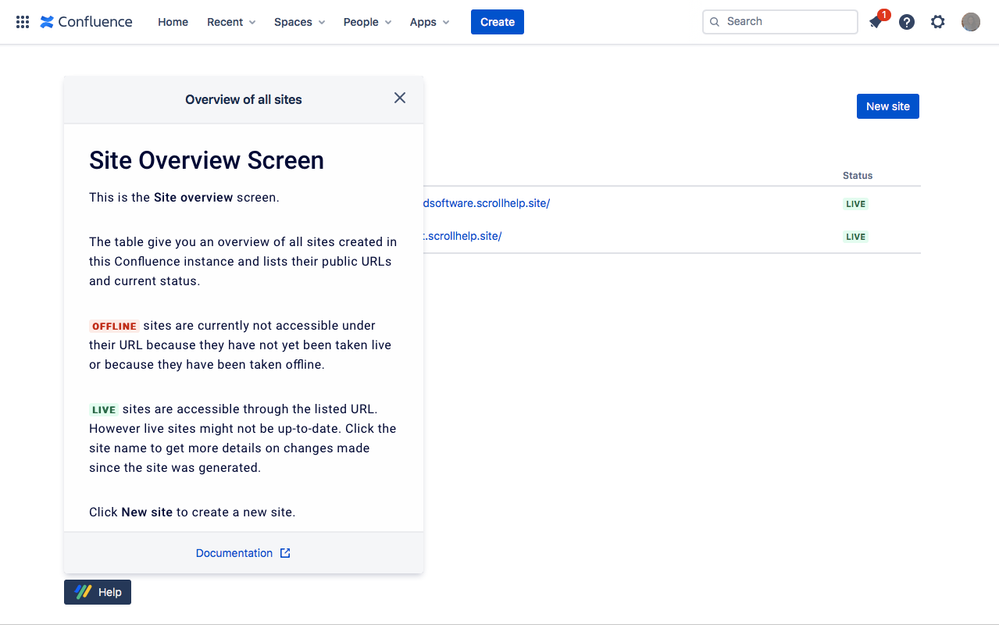The width and height of the screenshot is (999, 625).
Task: Click the Overview of all sites title
Action: pos(243,99)
